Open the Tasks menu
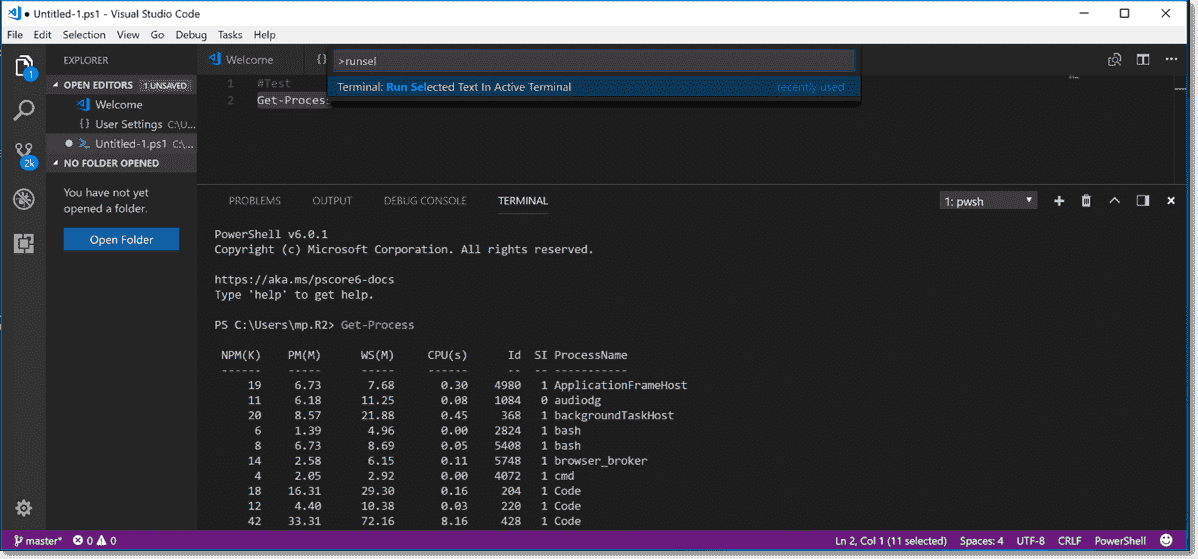This screenshot has height=559, width=1198. pos(230,35)
